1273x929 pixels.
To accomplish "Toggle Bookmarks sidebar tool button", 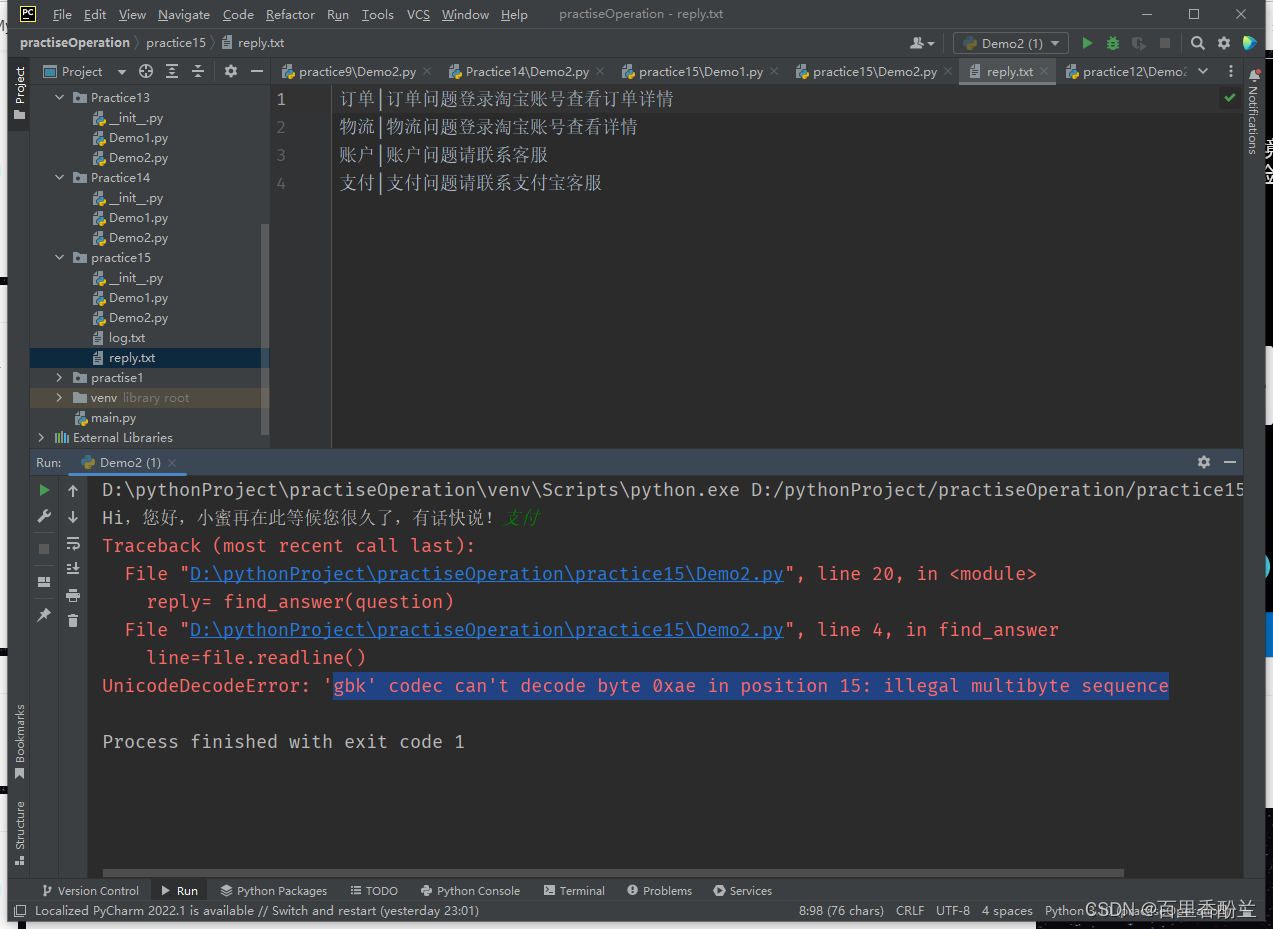I will click(x=19, y=742).
